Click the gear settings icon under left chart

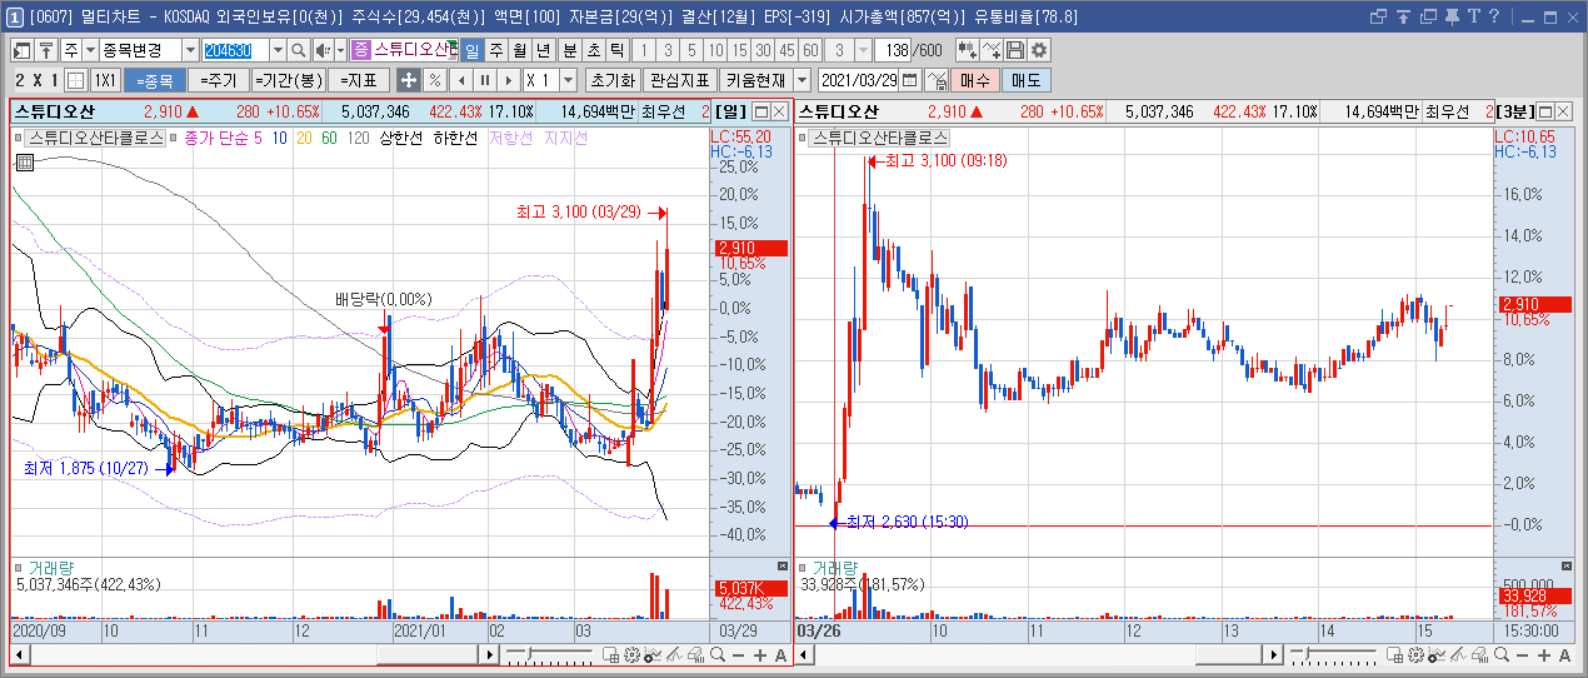[632, 655]
